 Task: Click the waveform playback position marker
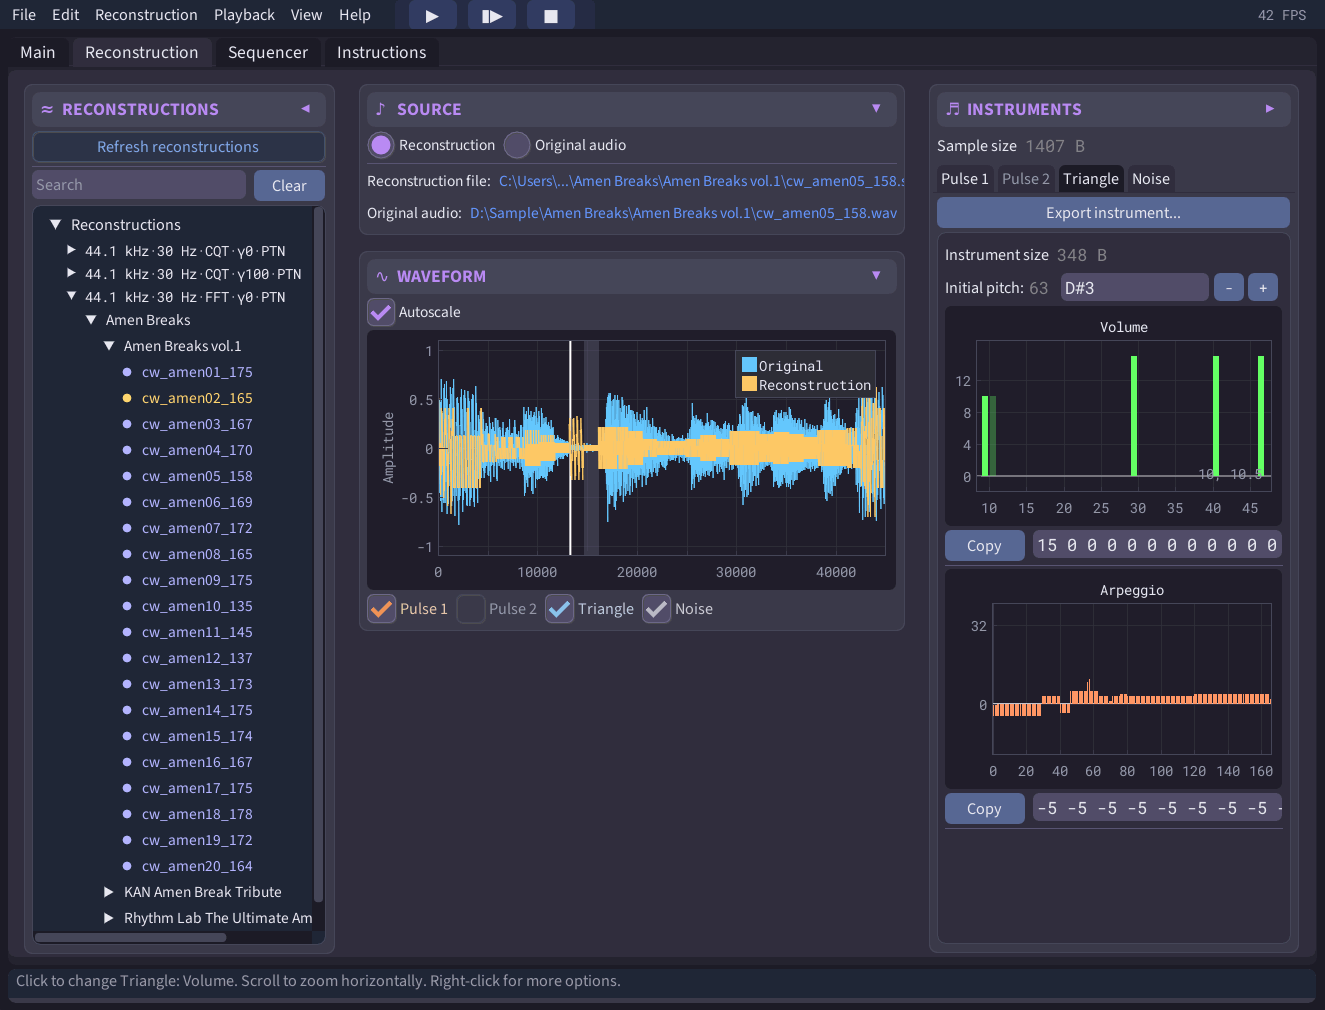pos(571,448)
